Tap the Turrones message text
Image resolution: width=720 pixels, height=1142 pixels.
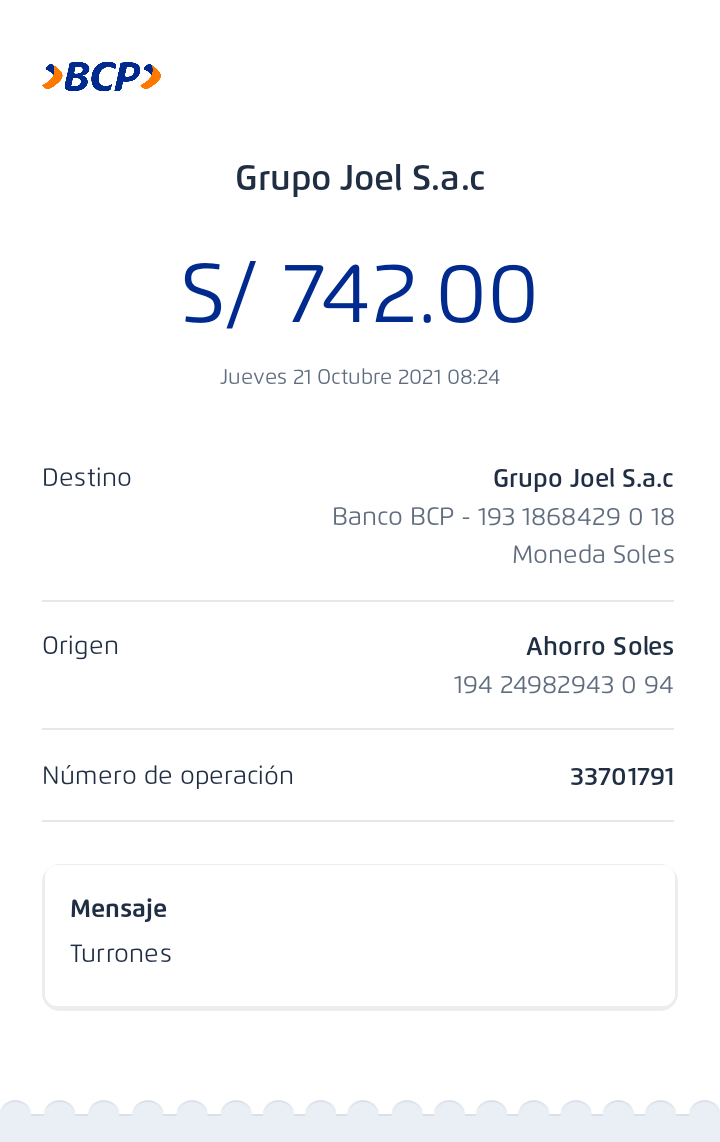click(x=121, y=954)
